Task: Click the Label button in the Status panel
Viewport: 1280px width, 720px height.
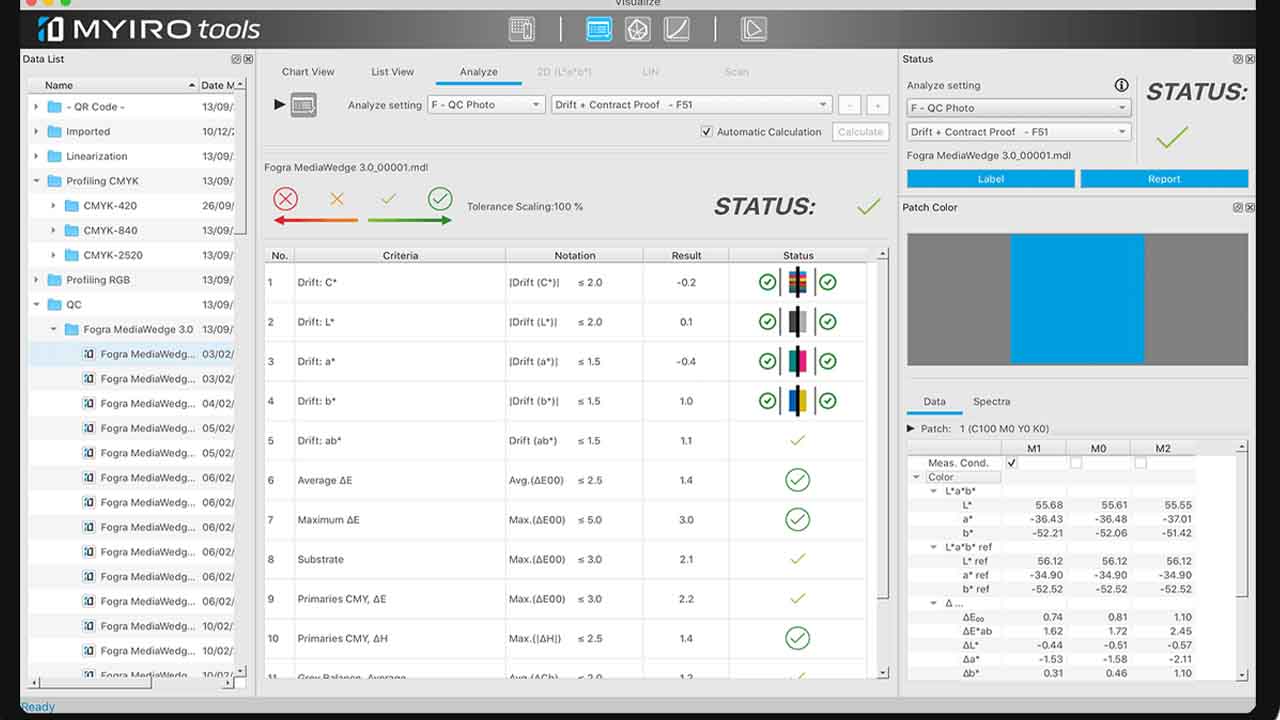Action: 989,178
